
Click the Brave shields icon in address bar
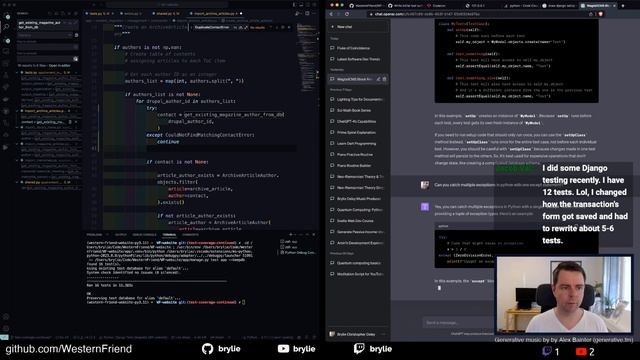[x=600, y=14]
